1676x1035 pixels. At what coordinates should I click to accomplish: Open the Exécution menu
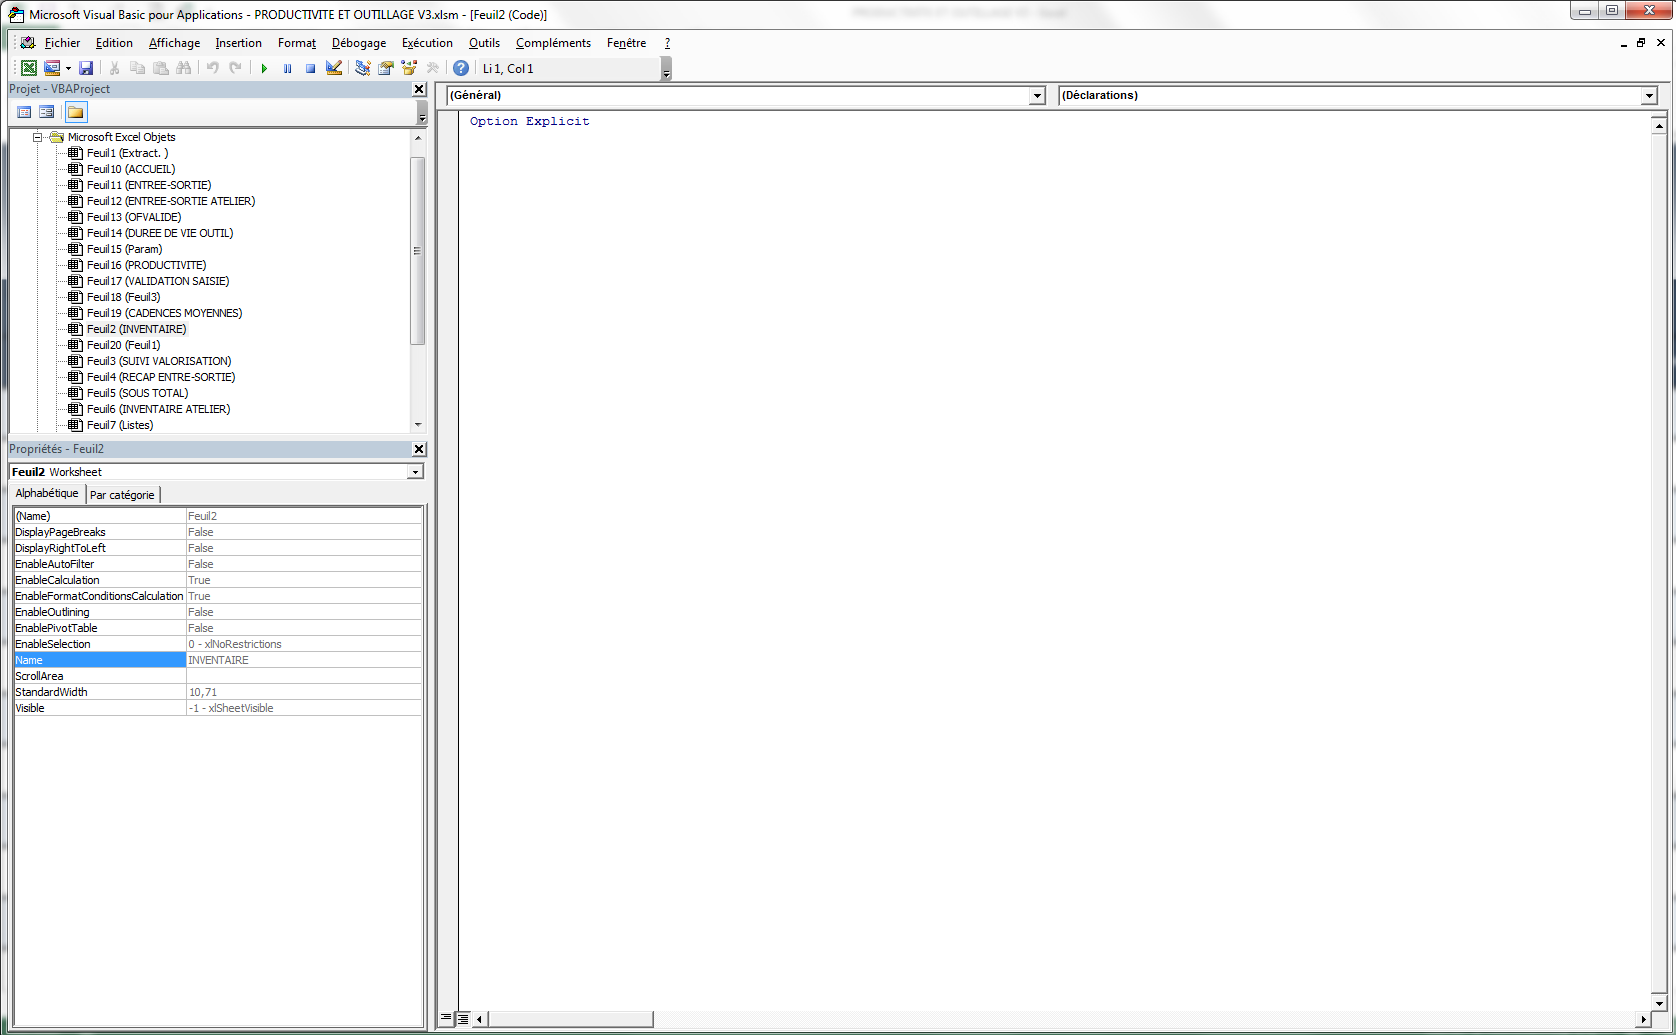tap(427, 43)
